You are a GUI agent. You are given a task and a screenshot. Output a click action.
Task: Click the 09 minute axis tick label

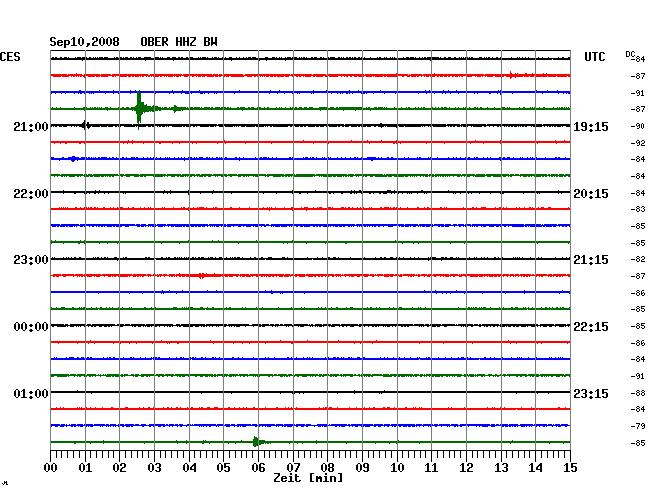click(x=362, y=467)
